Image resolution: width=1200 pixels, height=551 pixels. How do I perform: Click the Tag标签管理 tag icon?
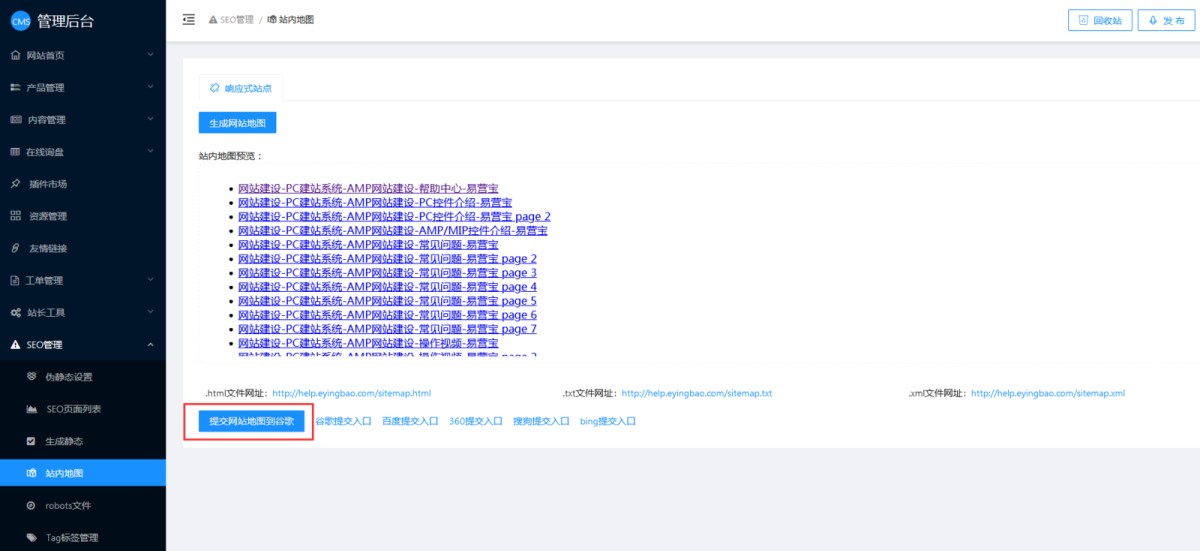(31, 537)
